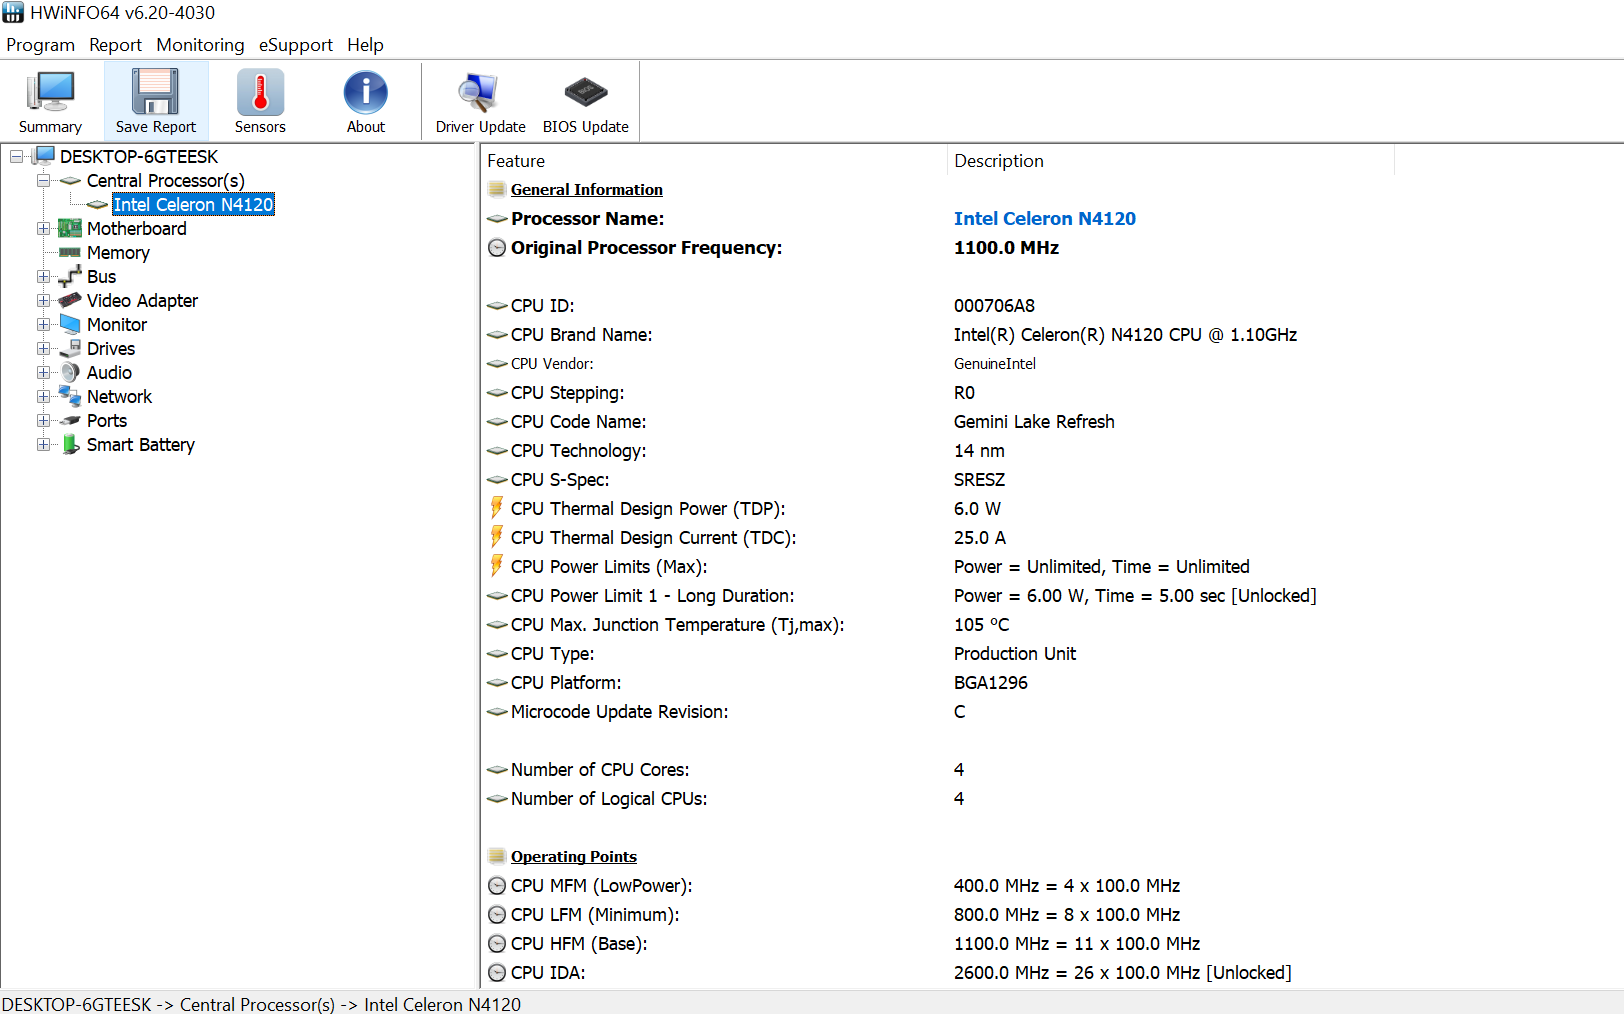
Task: Click the Memory module icon
Action: coord(70,252)
